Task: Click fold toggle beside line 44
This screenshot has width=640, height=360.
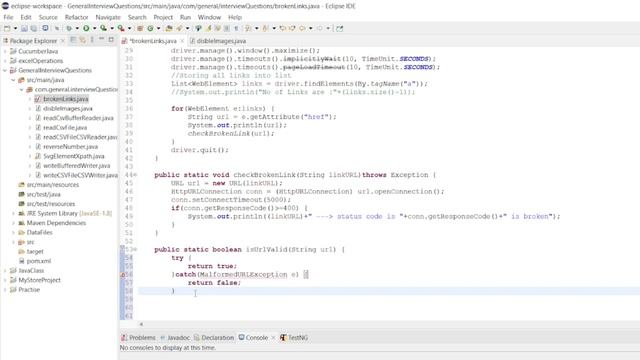Action: [135, 175]
